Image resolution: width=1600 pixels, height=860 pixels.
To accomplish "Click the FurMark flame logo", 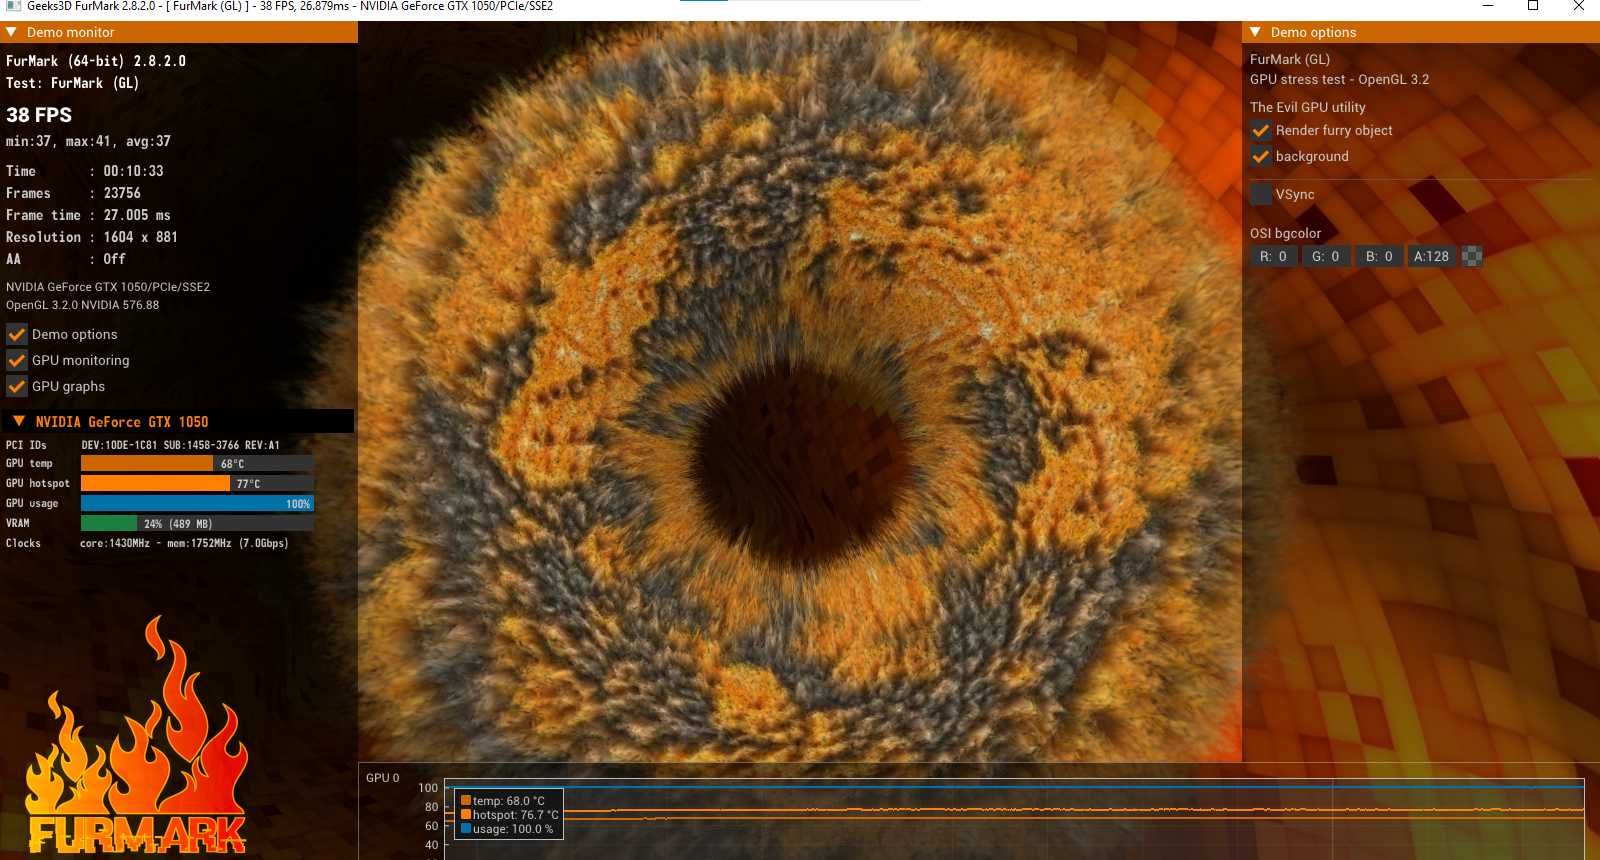I will click(x=136, y=736).
